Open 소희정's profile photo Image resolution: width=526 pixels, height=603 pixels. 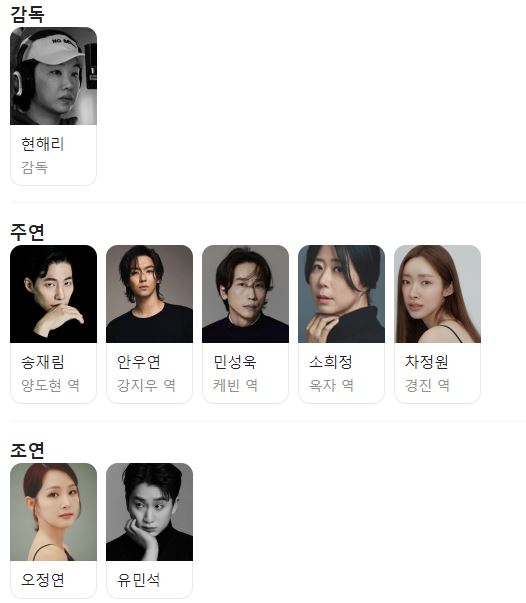coord(341,294)
